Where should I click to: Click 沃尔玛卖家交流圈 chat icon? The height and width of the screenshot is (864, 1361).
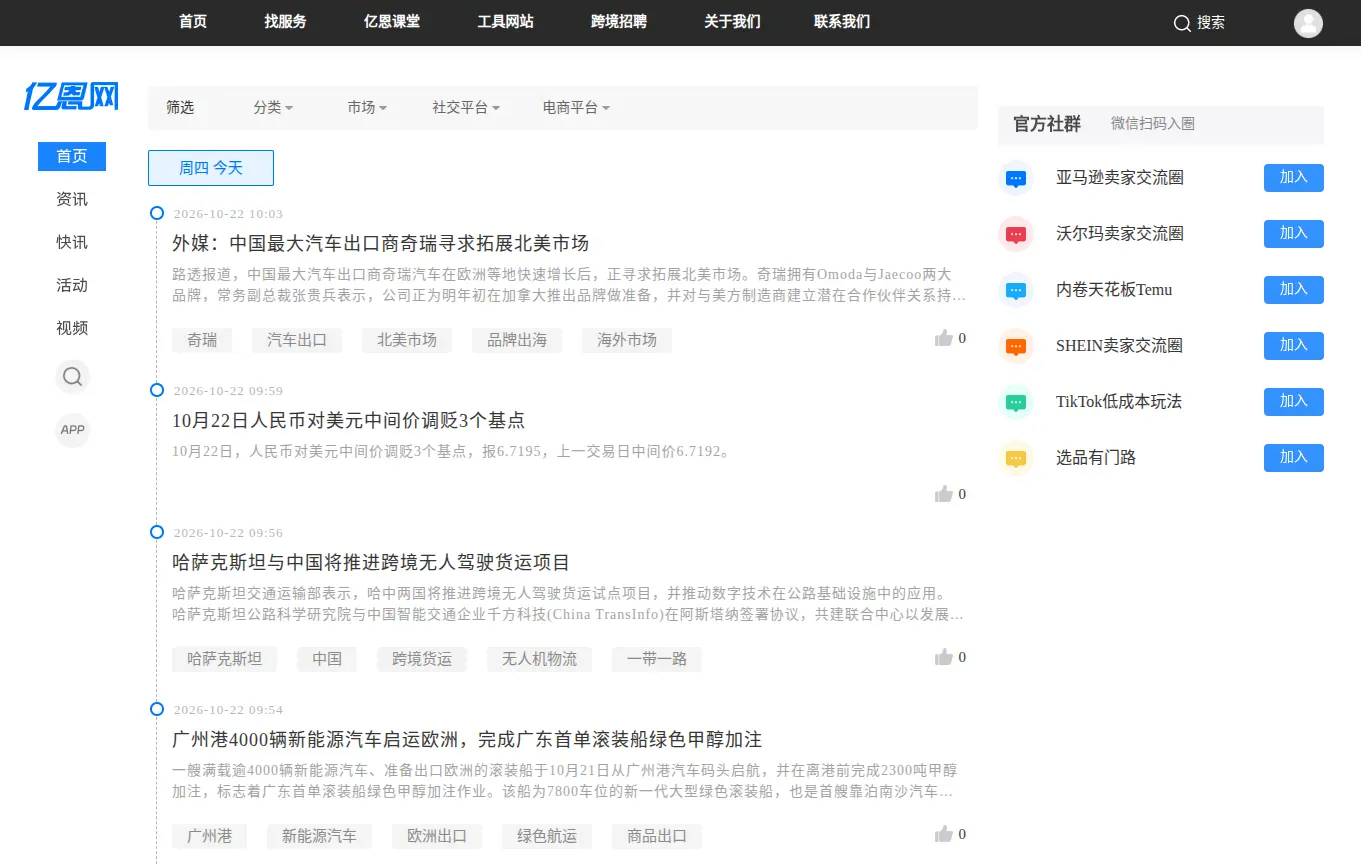[1016, 234]
